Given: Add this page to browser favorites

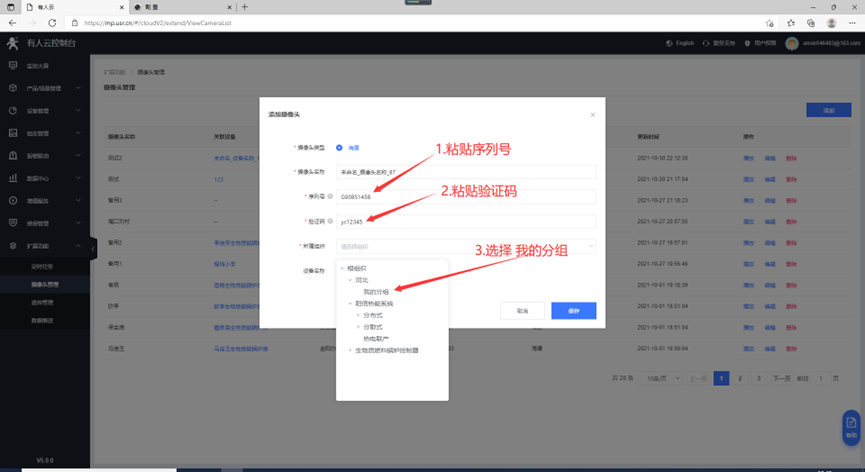Looking at the screenshot, I should (770, 23).
